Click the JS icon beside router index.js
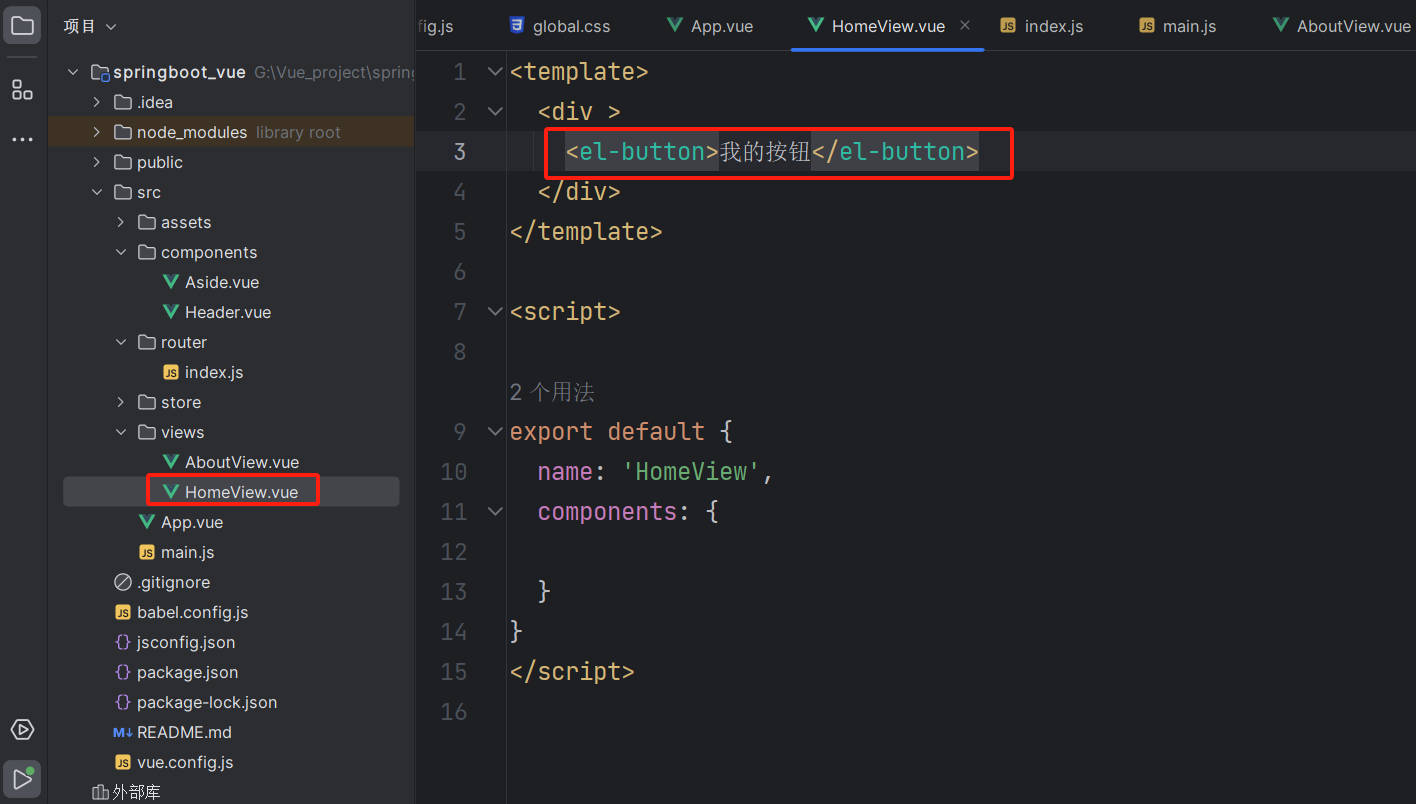 click(x=171, y=372)
